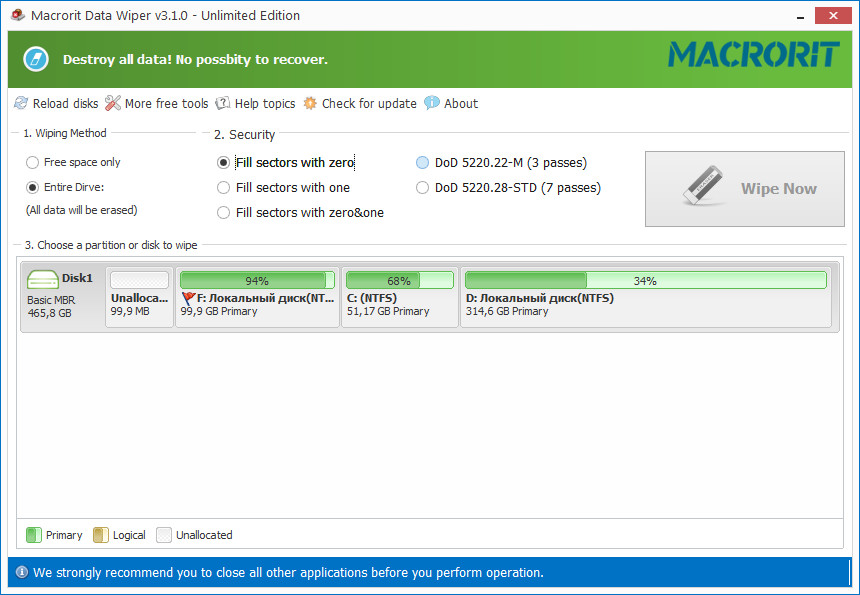This screenshot has width=860, height=595.
Task: Click Basic MBR disk info text
Action: coord(51,300)
